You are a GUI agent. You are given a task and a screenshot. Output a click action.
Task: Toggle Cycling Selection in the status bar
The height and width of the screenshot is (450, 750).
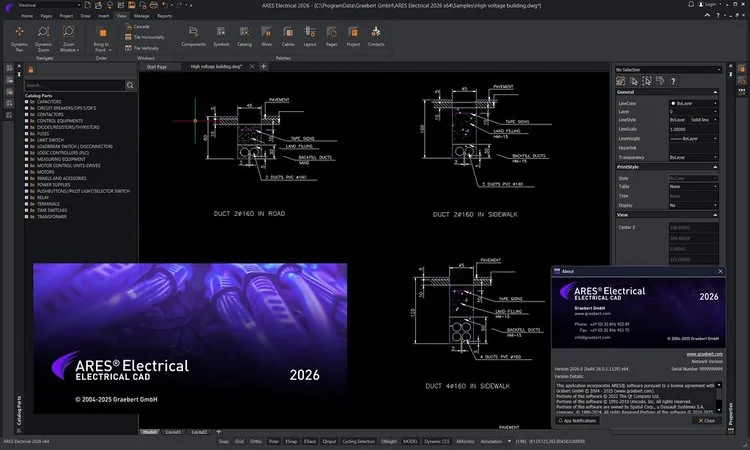click(358, 441)
